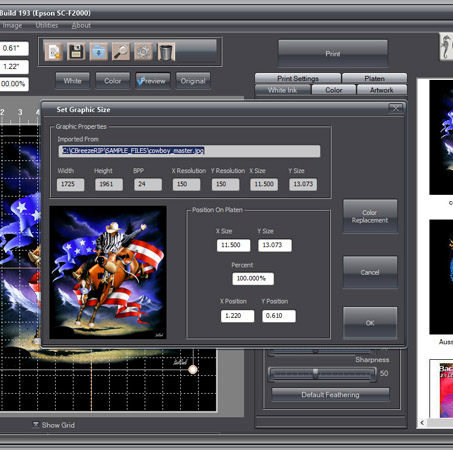Click the Color Replacement button
The image size is (453, 450).
pos(370,216)
